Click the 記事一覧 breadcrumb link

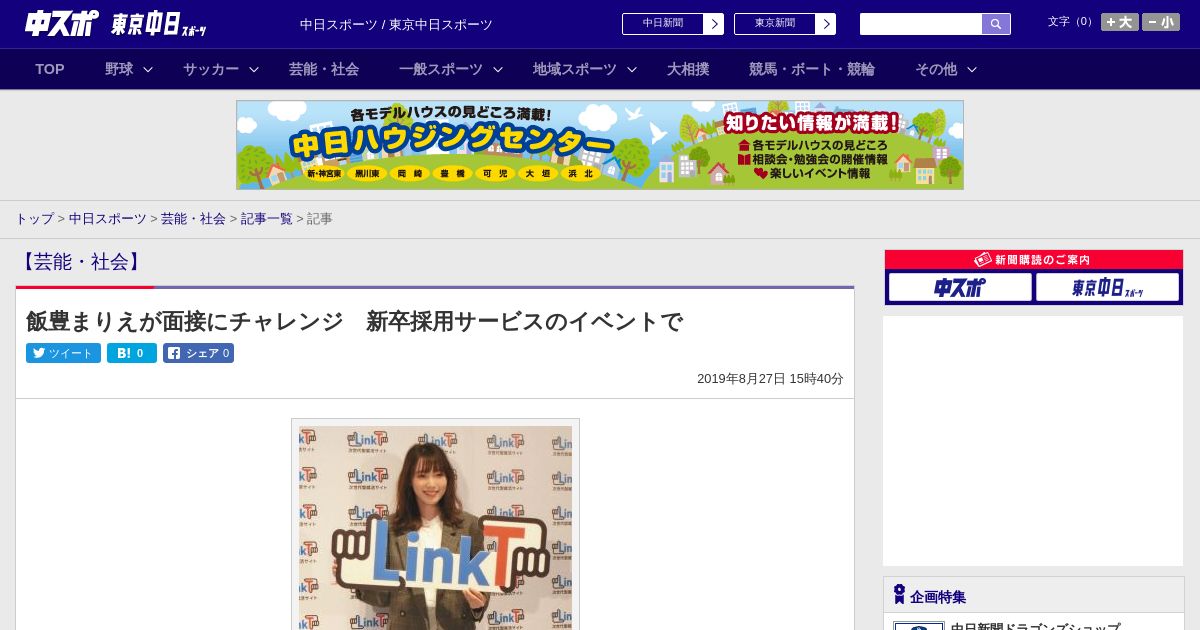tap(267, 218)
